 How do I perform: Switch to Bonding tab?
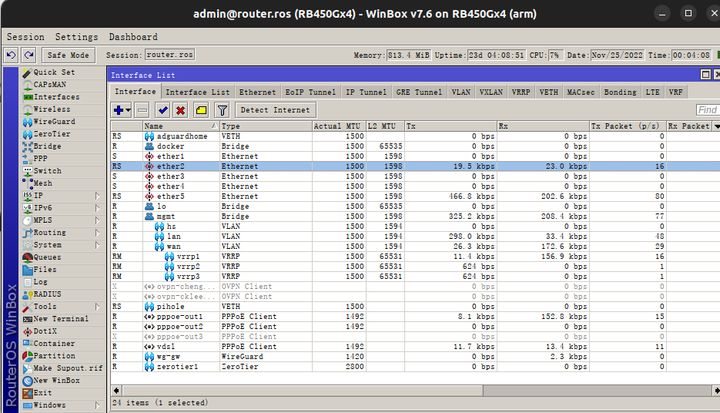click(x=620, y=92)
